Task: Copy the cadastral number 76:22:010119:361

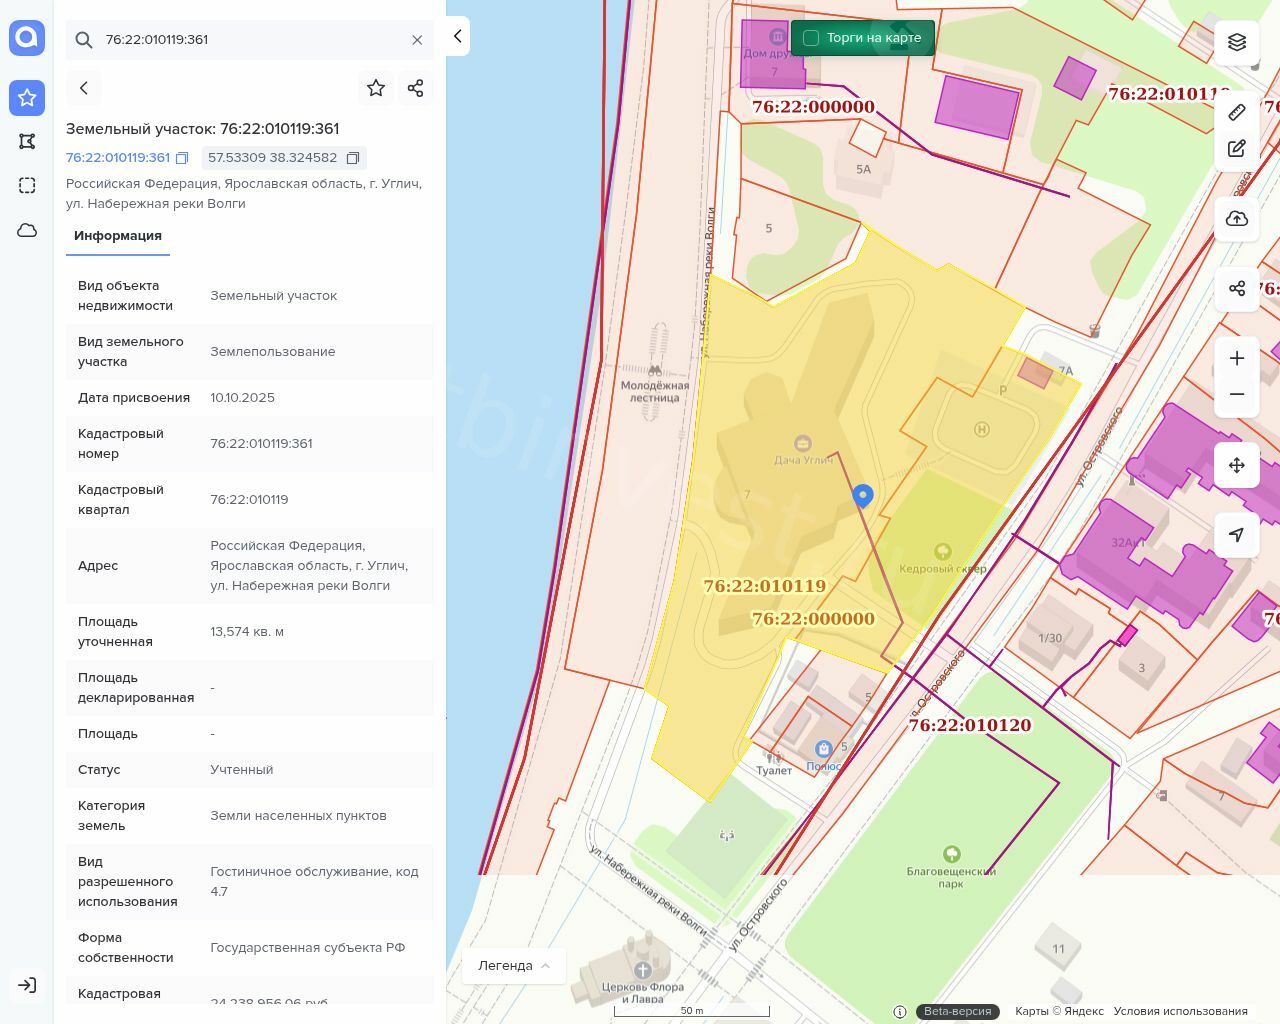Action: pos(182,158)
